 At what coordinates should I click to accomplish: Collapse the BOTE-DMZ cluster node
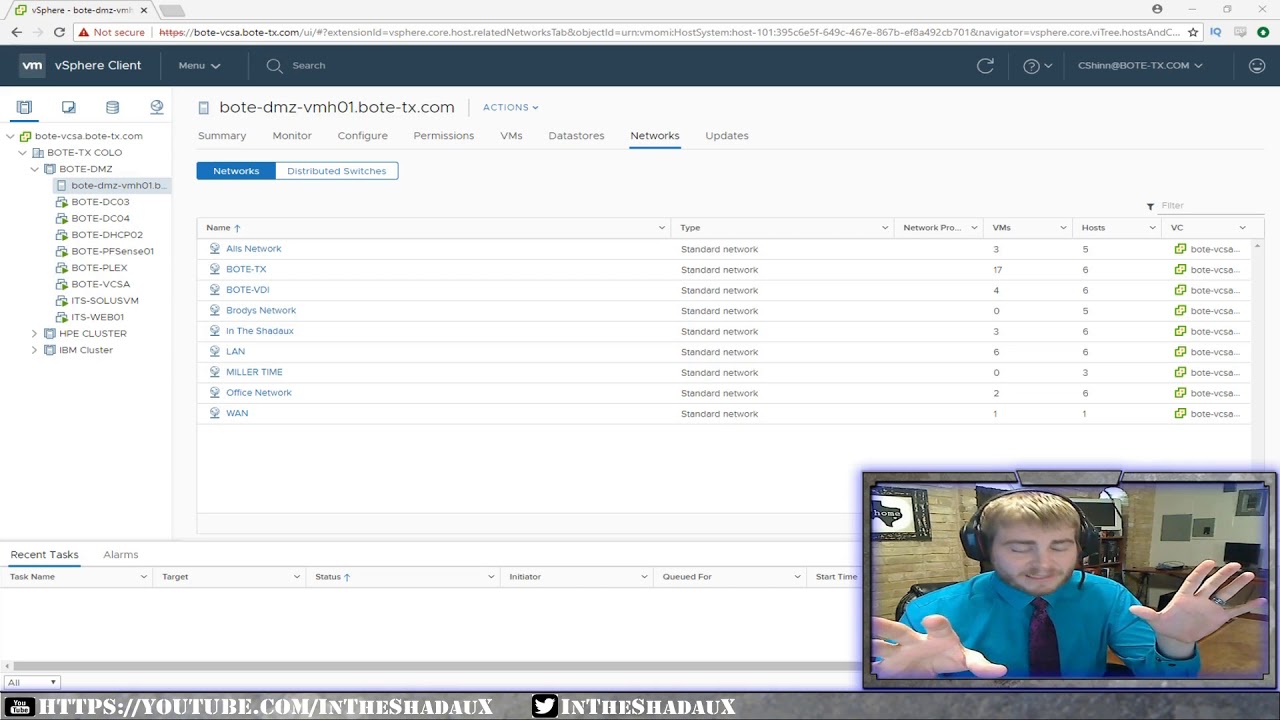34,169
